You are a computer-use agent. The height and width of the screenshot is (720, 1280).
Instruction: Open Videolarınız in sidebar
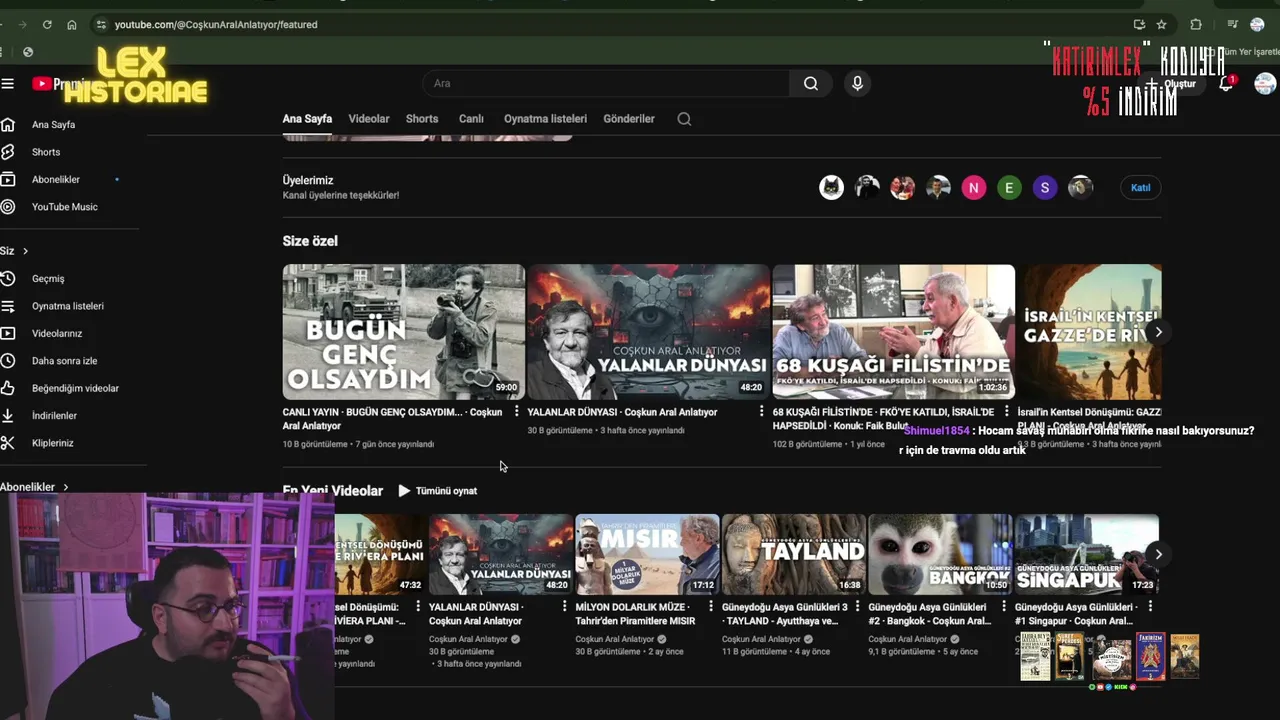coord(57,334)
